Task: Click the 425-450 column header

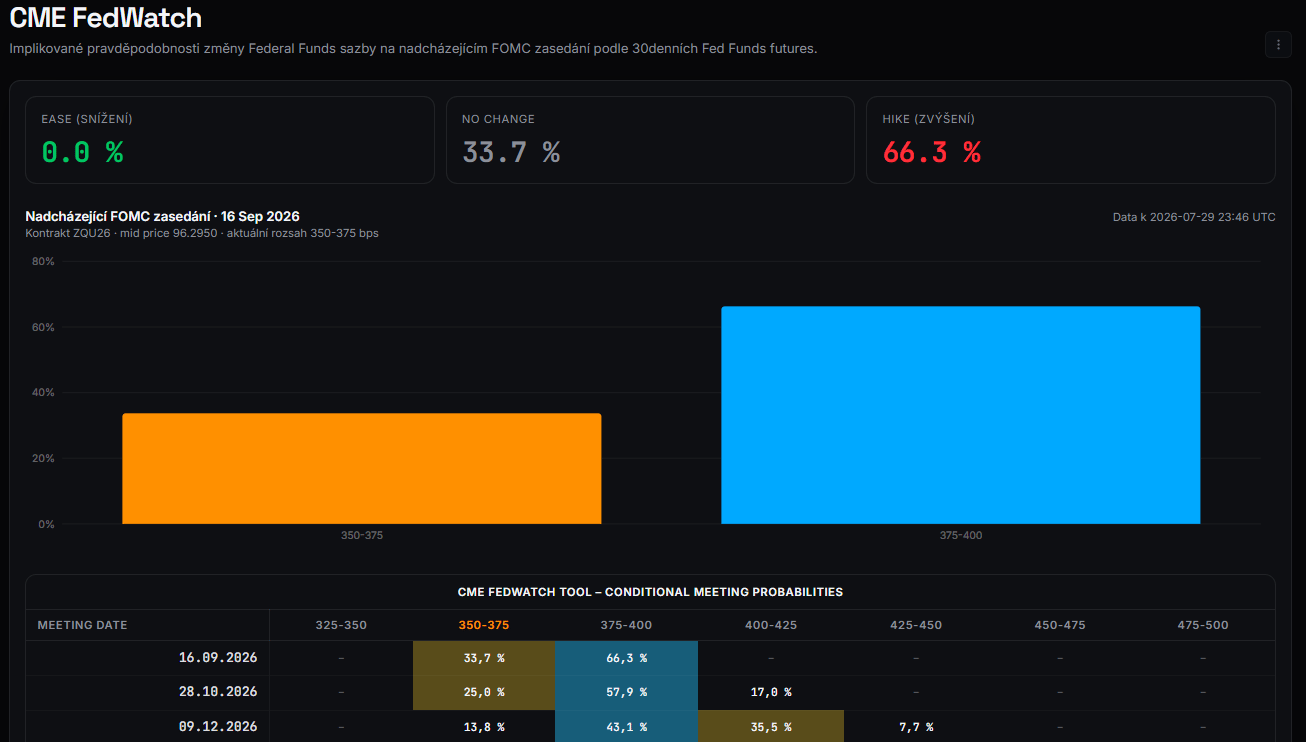Action: point(916,625)
